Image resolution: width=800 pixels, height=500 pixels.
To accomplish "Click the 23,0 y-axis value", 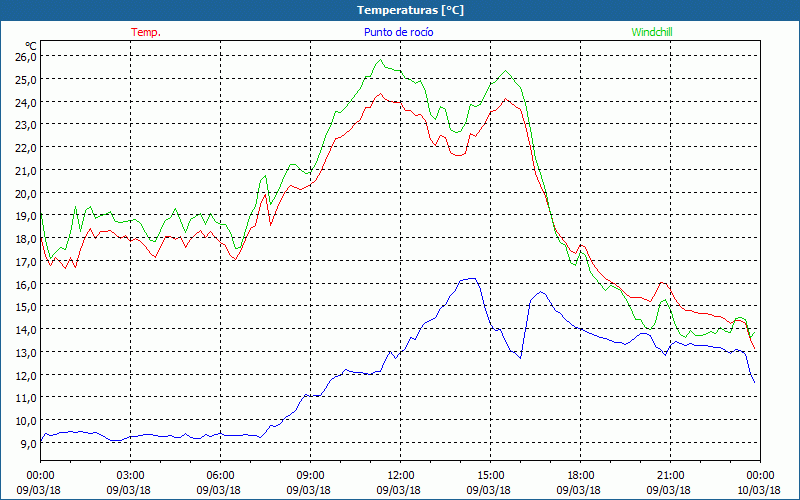I will (26, 124).
